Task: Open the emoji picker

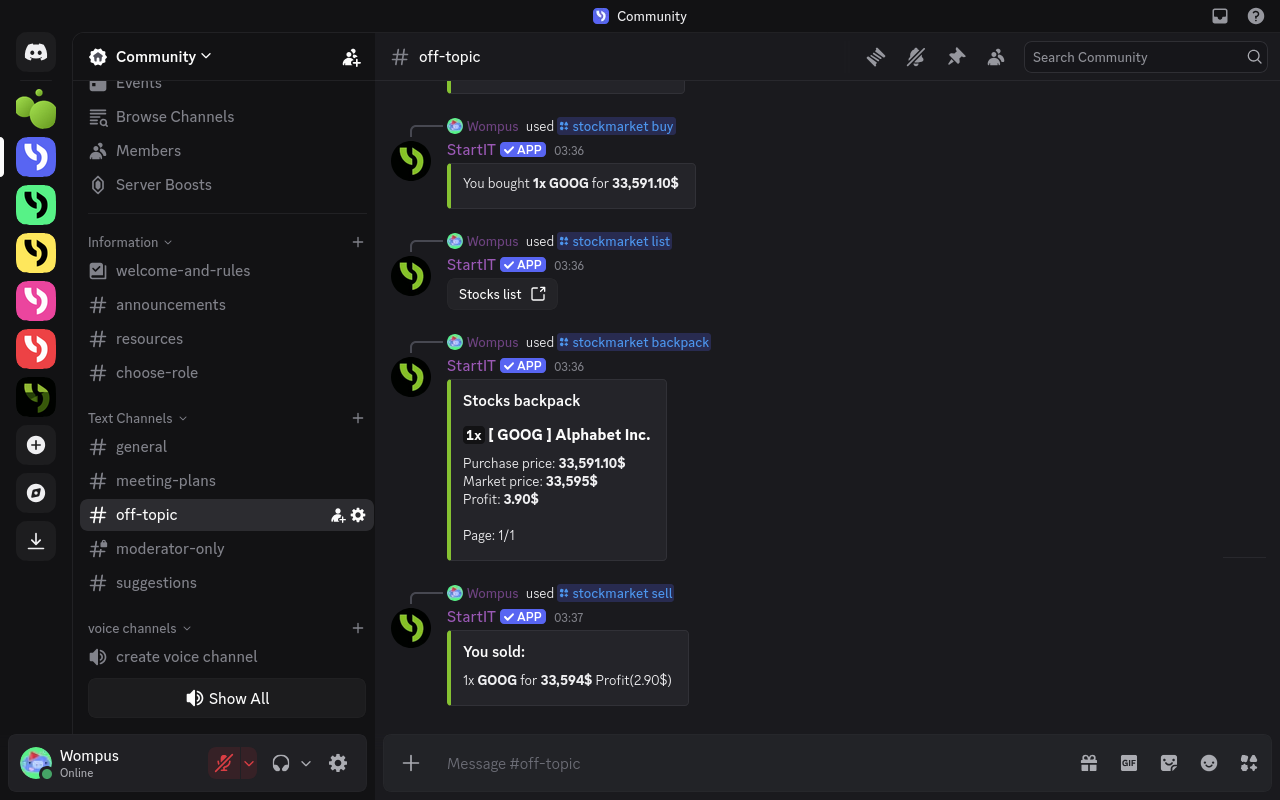Action: tap(1209, 763)
